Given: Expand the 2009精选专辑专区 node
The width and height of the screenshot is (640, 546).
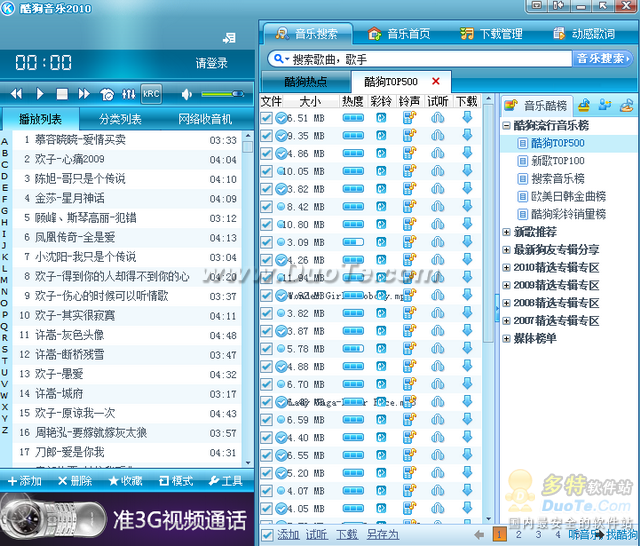Looking at the screenshot, I should coord(507,285).
